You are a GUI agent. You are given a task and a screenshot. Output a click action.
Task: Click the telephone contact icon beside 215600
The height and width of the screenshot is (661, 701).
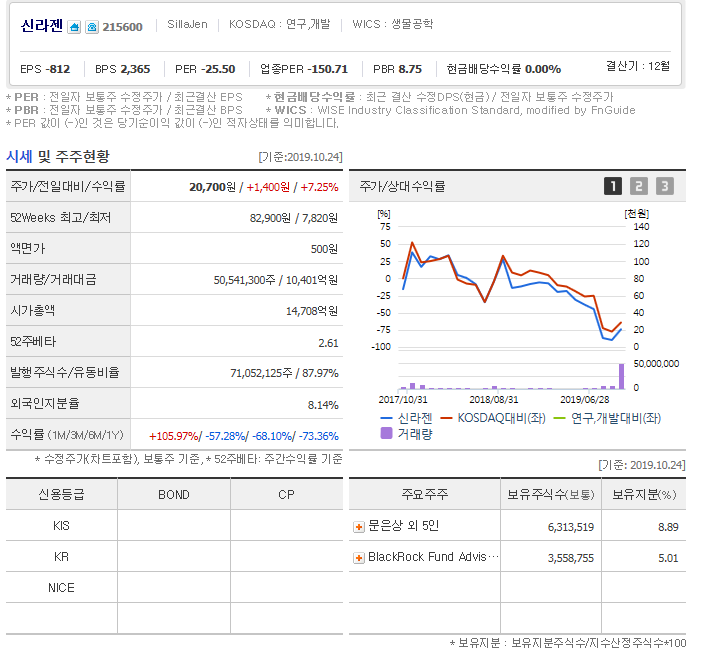tap(92, 27)
